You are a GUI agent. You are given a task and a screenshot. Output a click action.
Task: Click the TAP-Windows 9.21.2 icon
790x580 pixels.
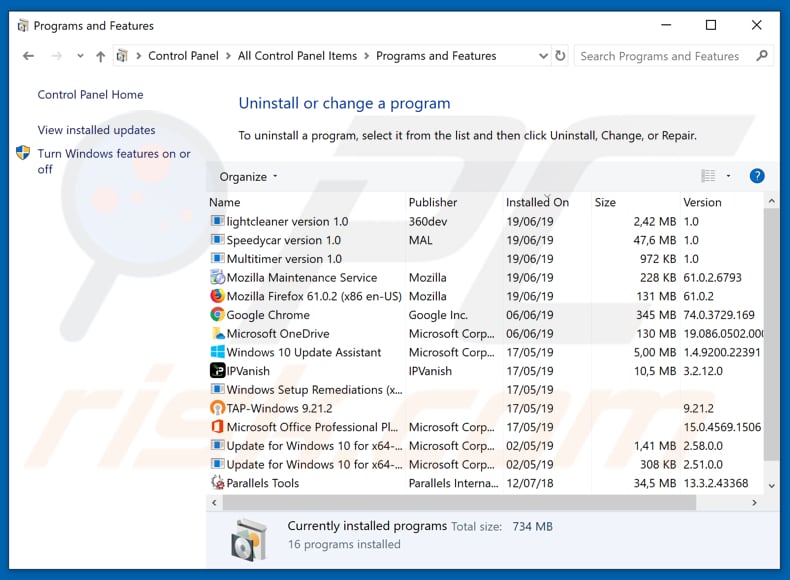(217, 408)
